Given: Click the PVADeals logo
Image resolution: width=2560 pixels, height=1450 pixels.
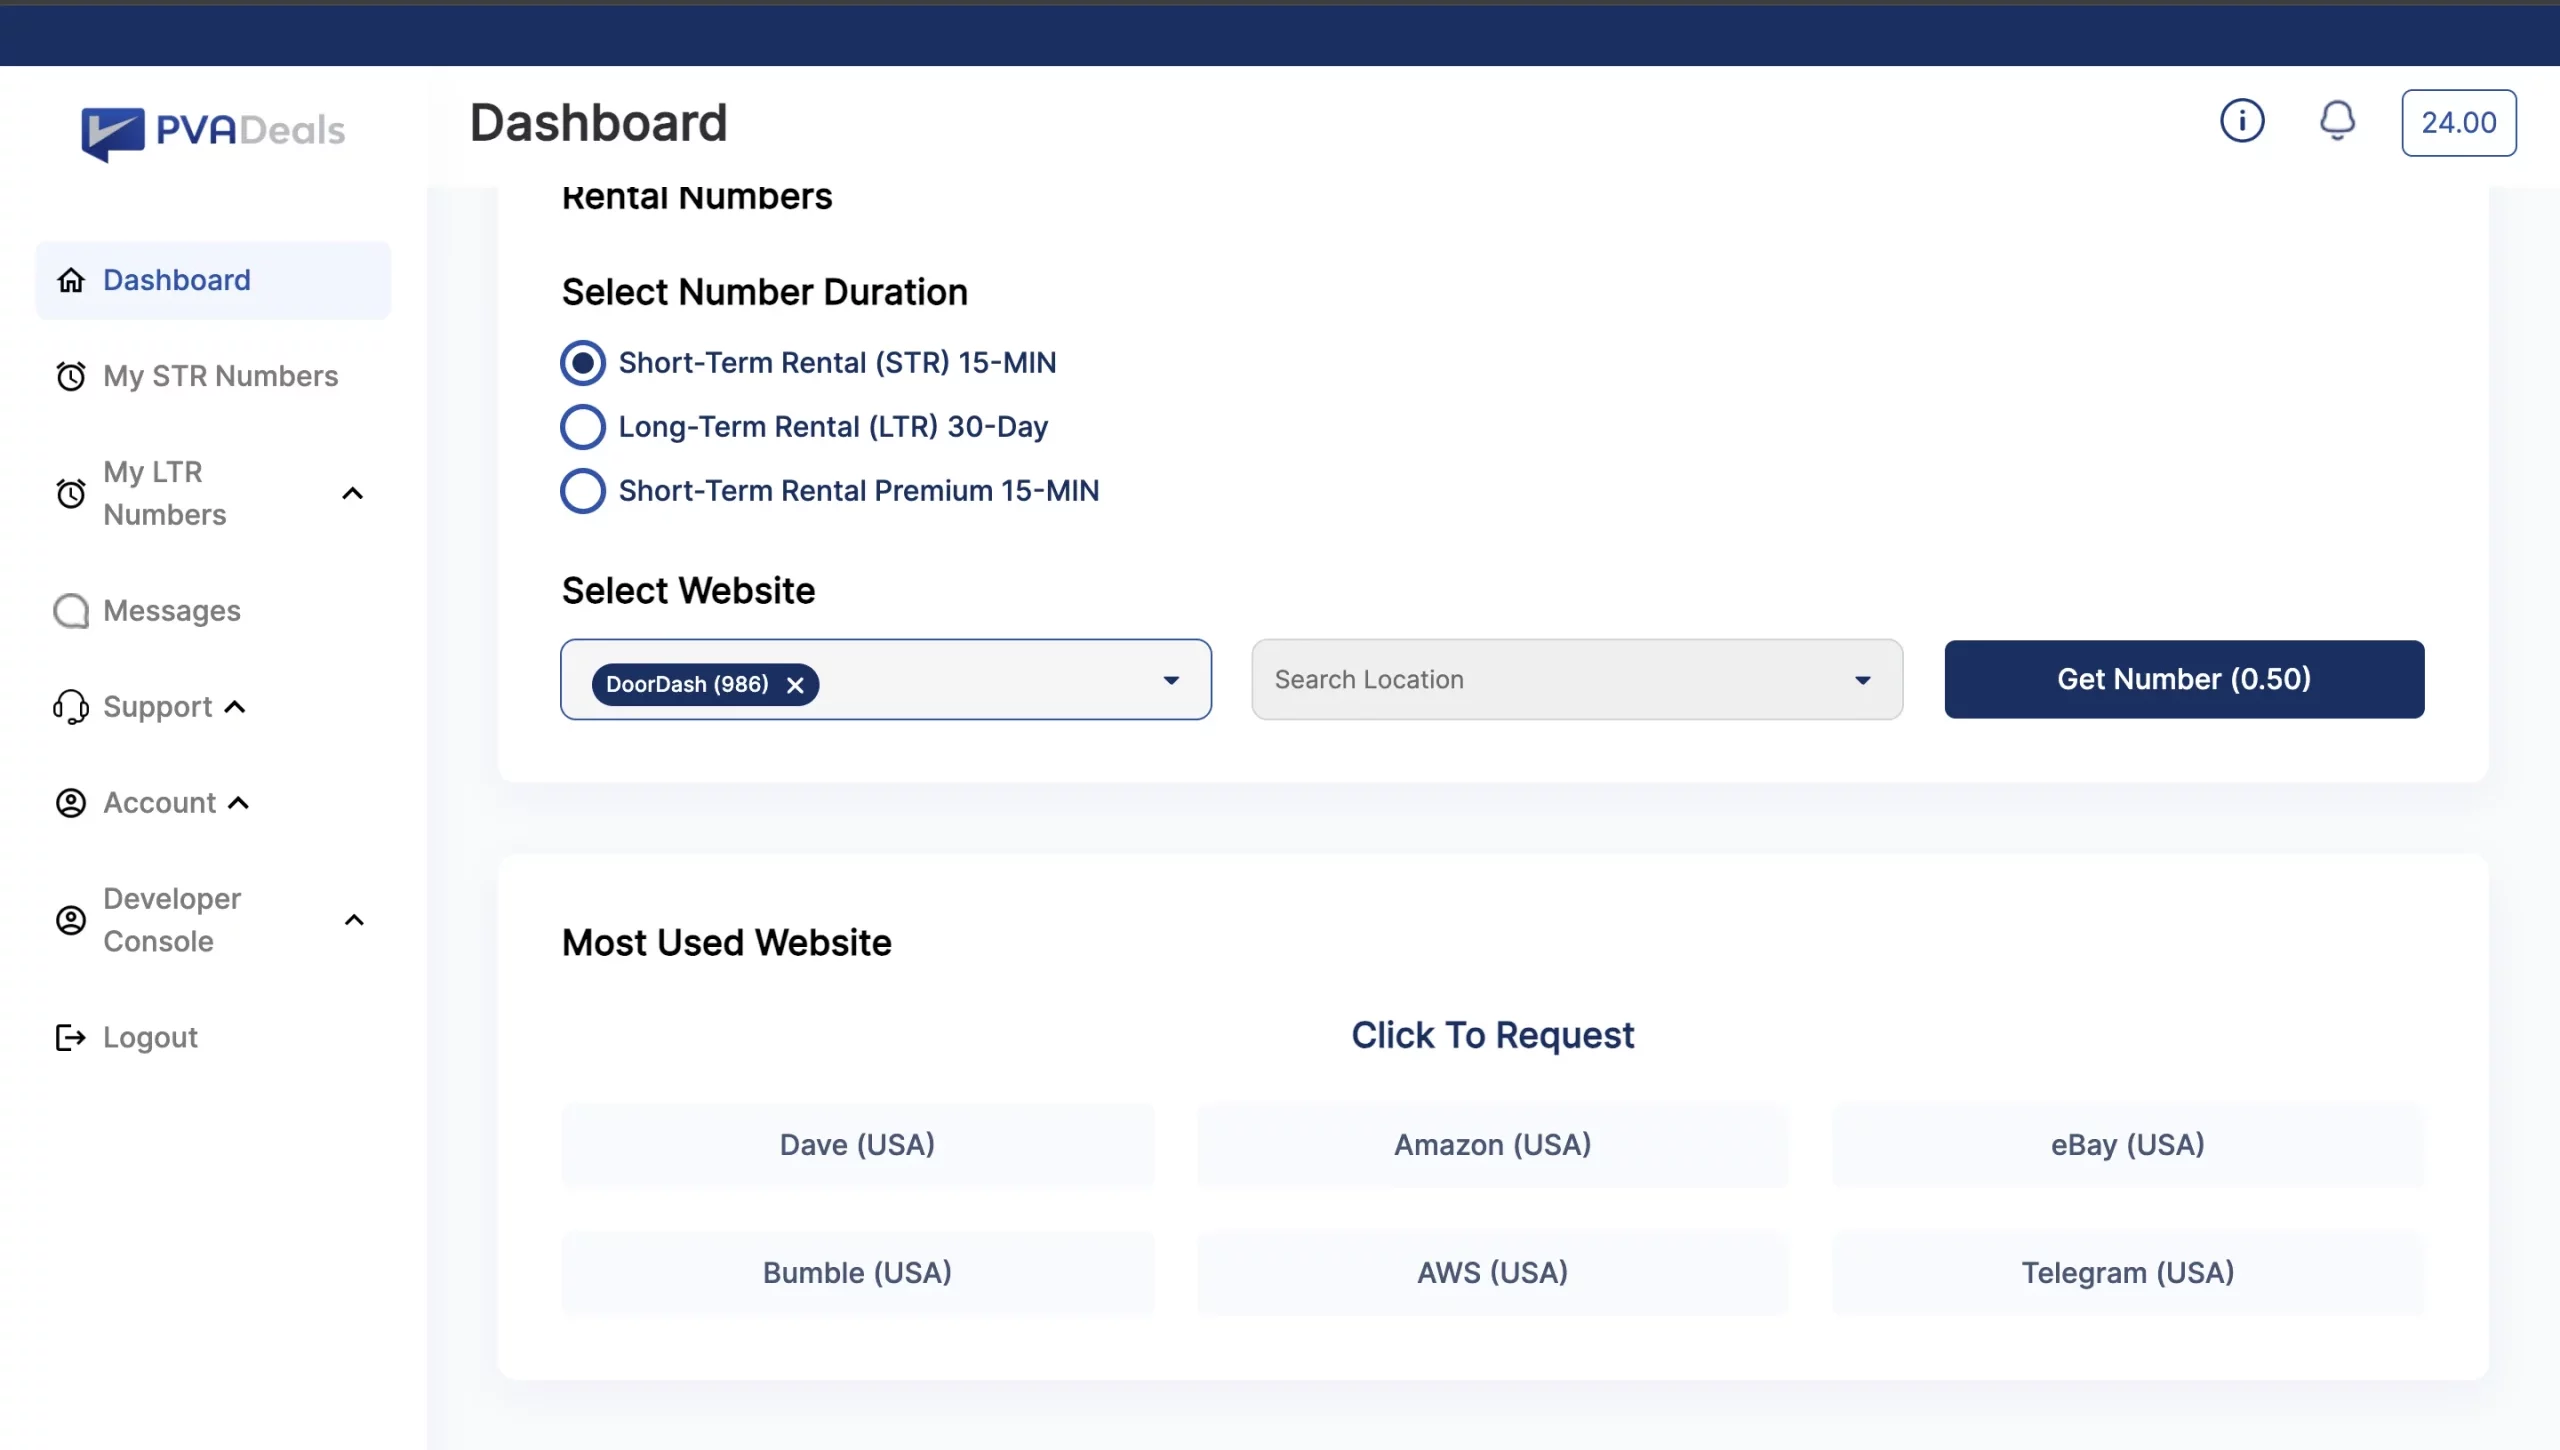Looking at the screenshot, I should point(213,131).
